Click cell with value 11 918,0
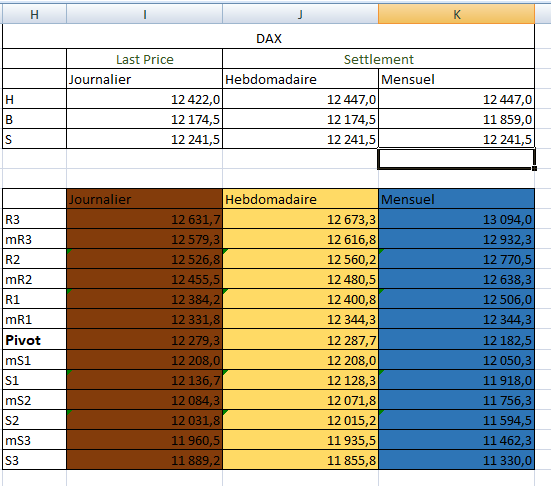Viewport: 551px width, 486px height. [x=456, y=380]
